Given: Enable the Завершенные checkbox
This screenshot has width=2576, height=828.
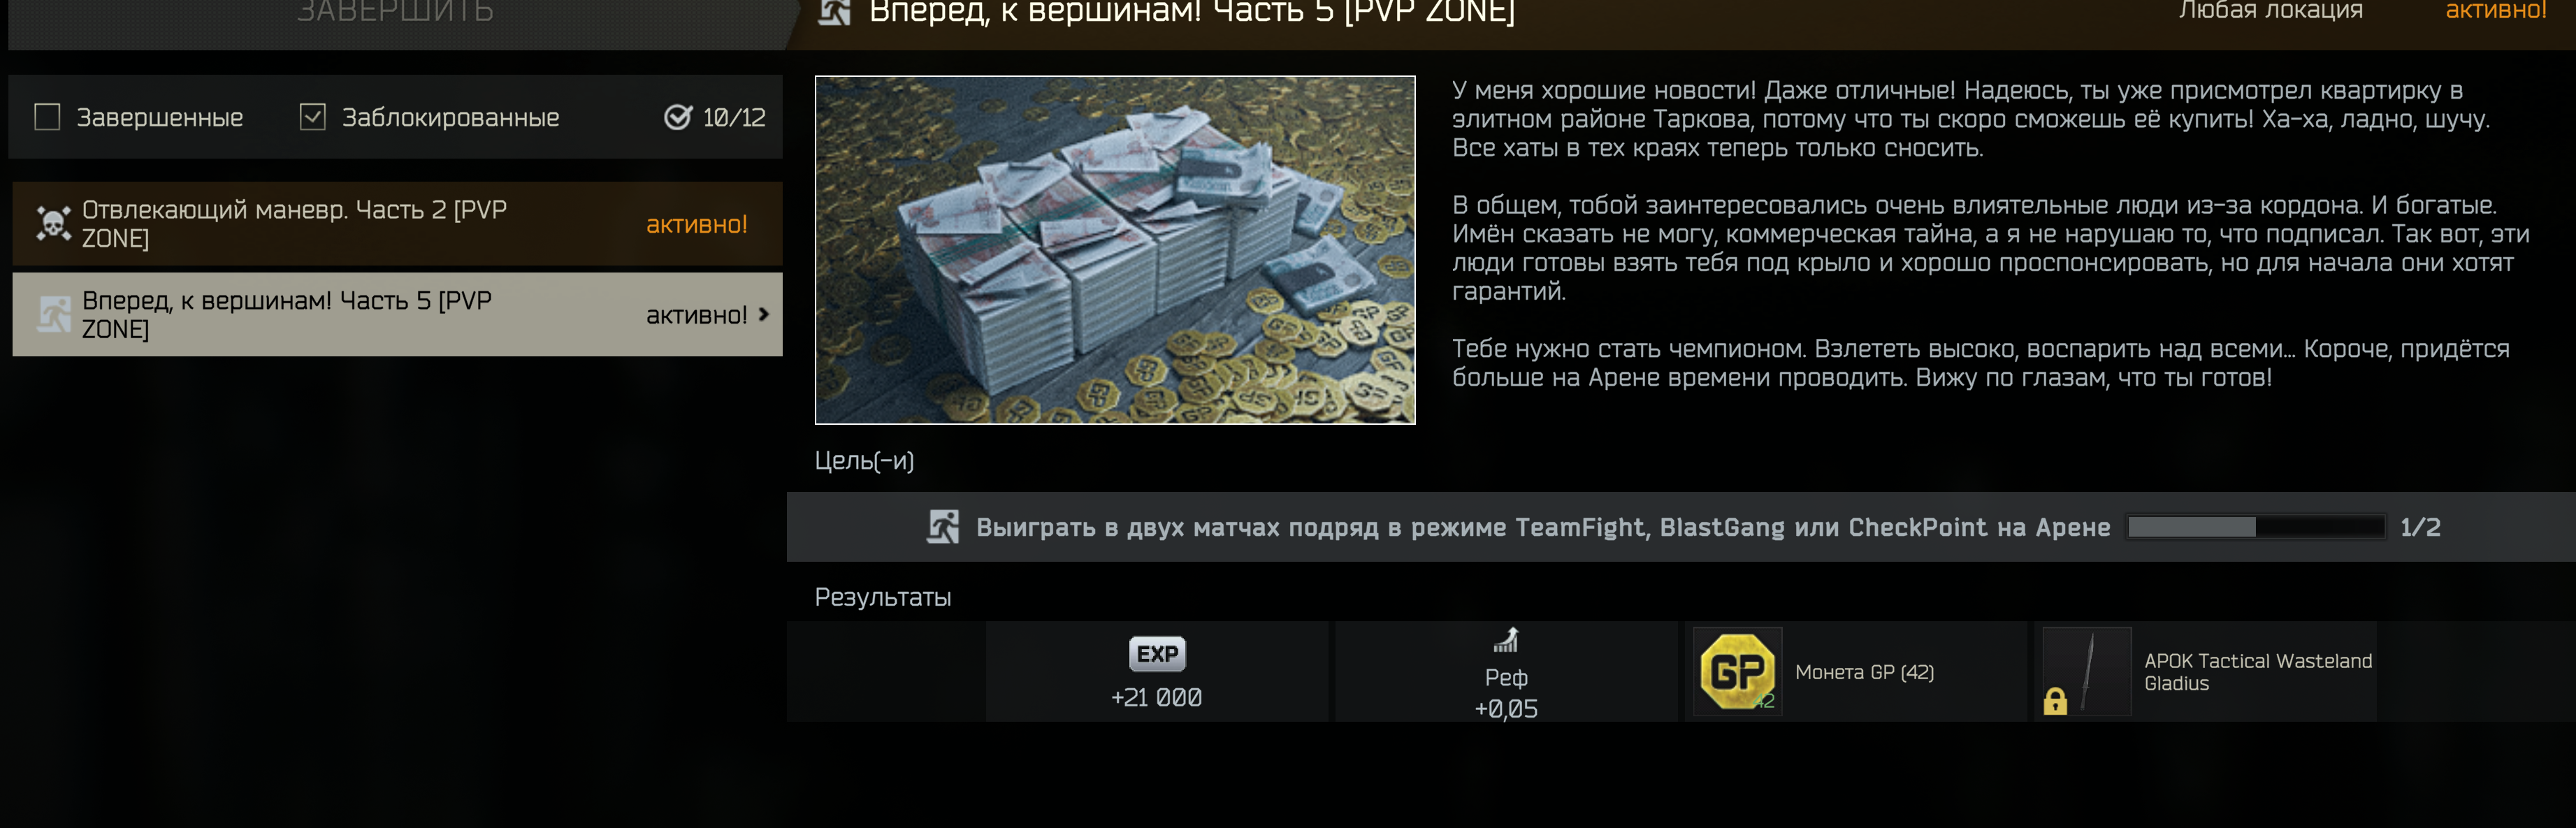Looking at the screenshot, I should point(47,117).
